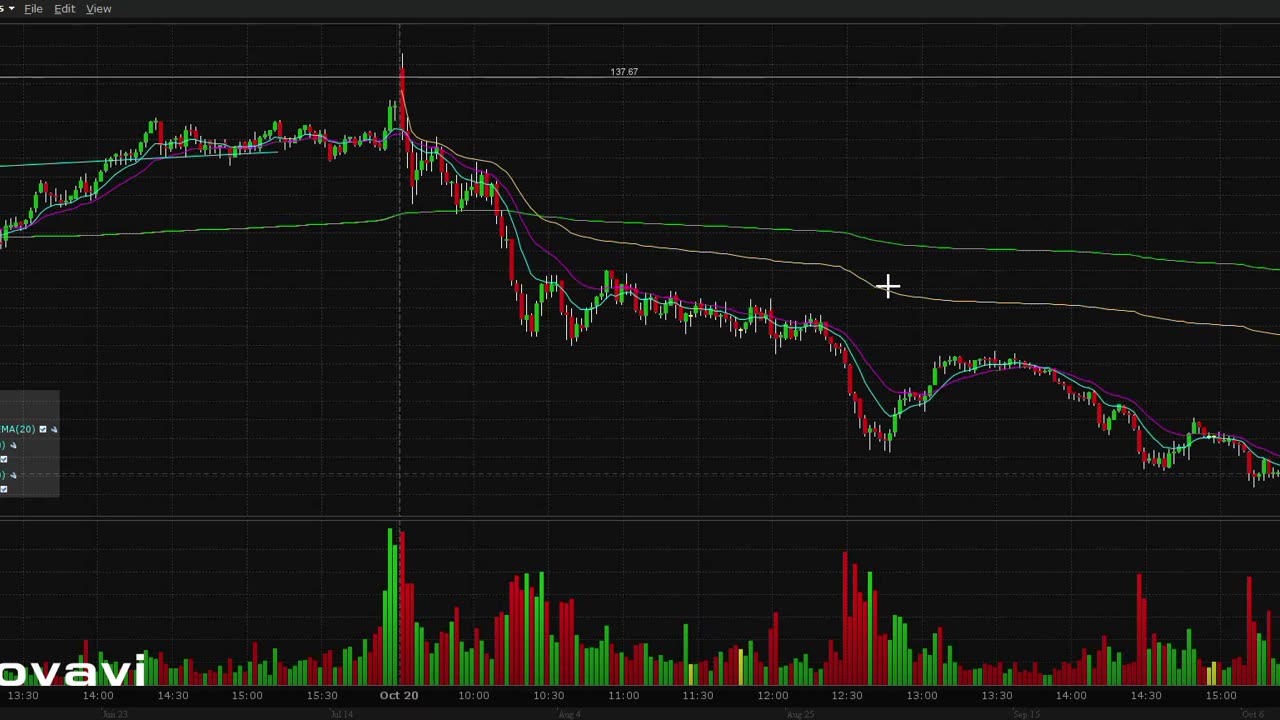Click the 13:00 time axis label
This screenshot has width=1280, height=720.
(922, 695)
